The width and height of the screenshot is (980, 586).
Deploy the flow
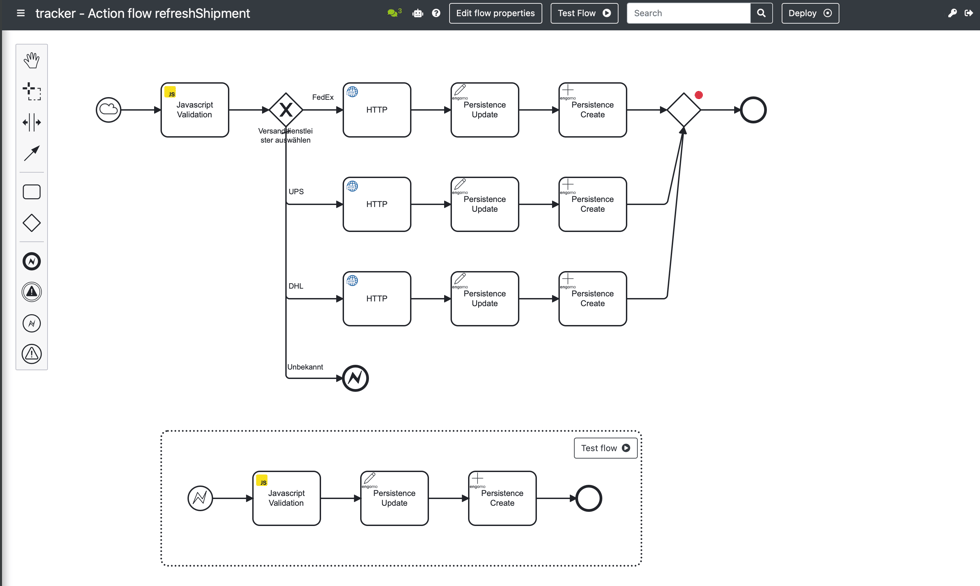810,13
